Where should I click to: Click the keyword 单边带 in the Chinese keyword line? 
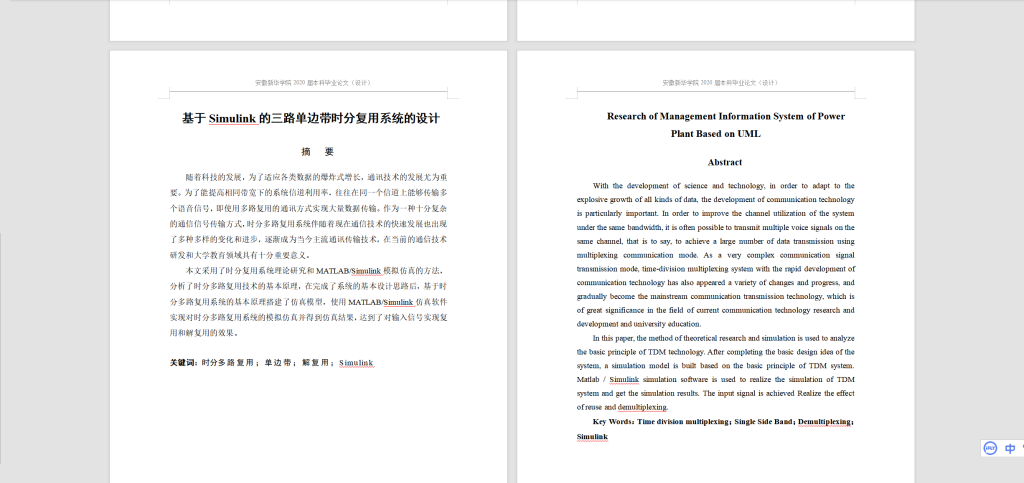(x=278, y=363)
